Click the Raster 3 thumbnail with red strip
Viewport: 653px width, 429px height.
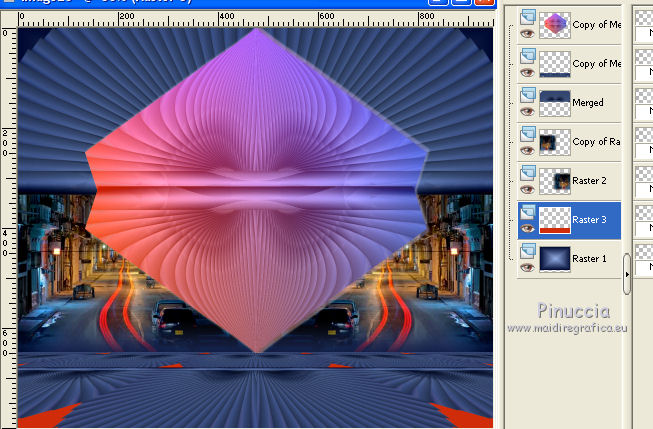[x=555, y=220]
